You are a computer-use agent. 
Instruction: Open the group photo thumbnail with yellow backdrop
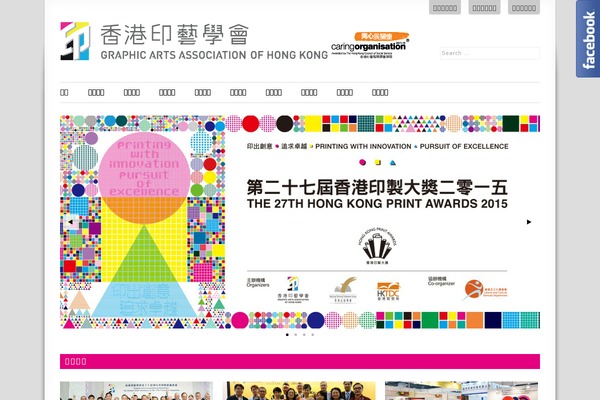pos(301,390)
